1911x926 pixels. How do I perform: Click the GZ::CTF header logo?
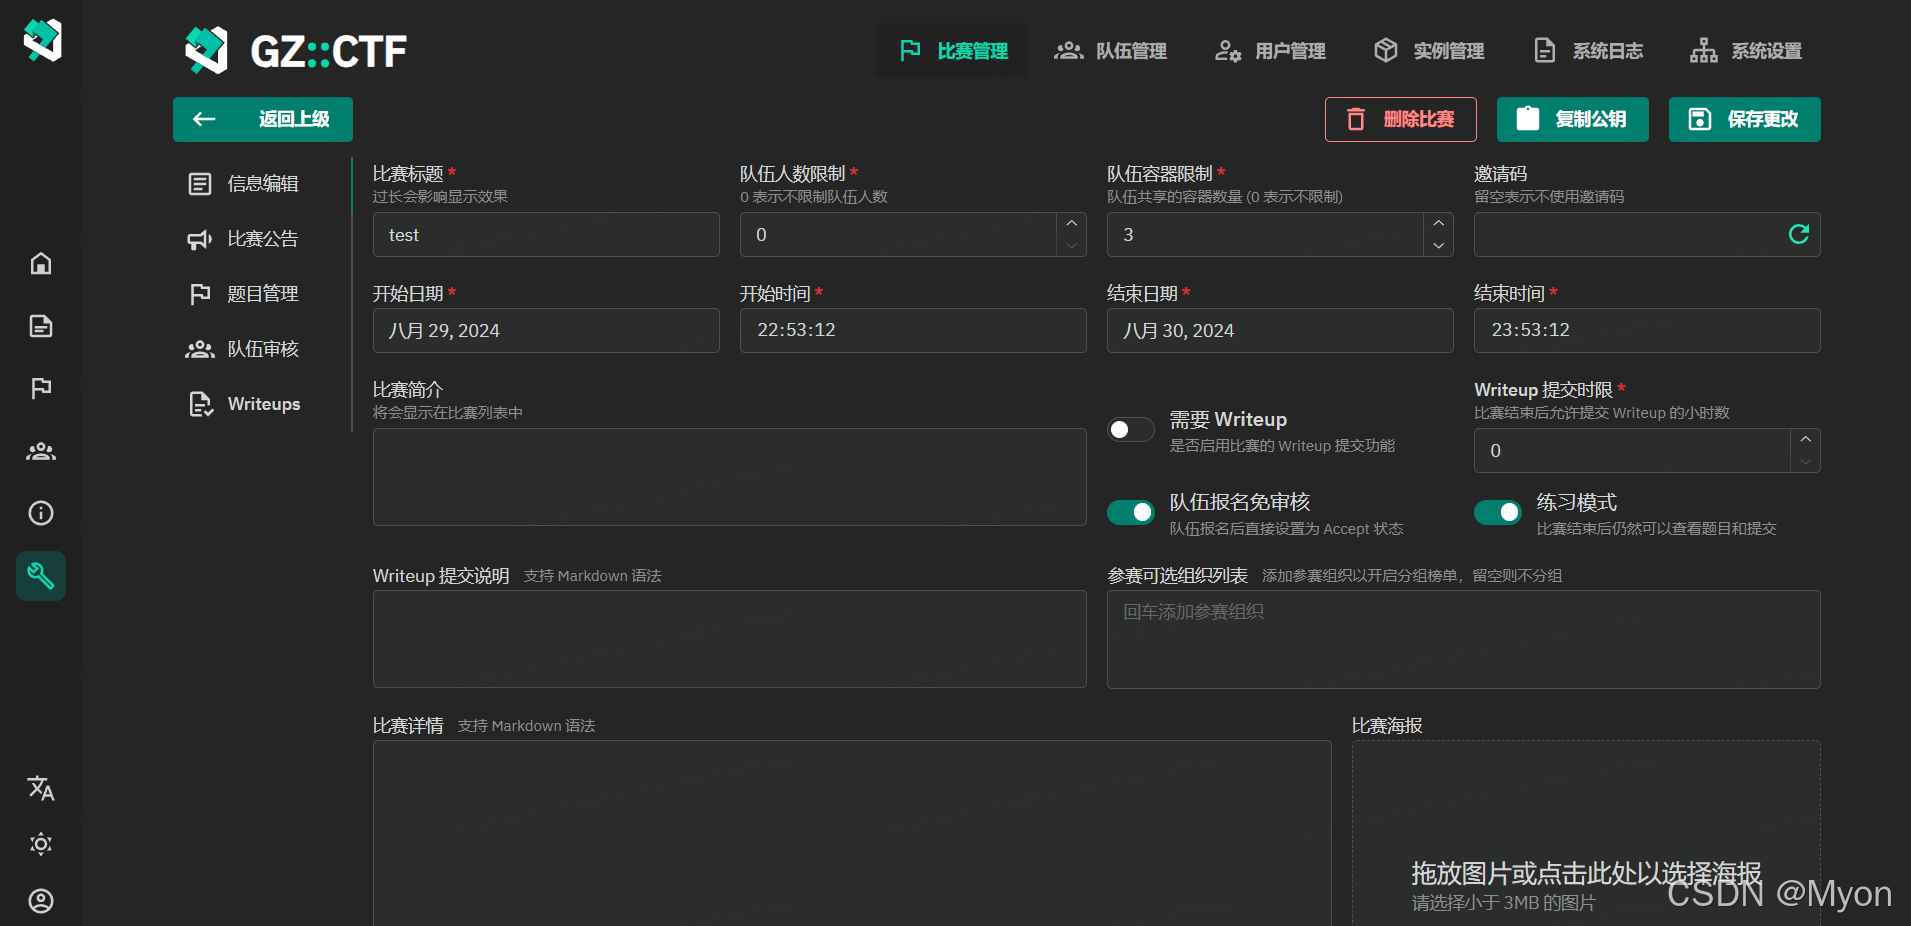click(296, 51)
